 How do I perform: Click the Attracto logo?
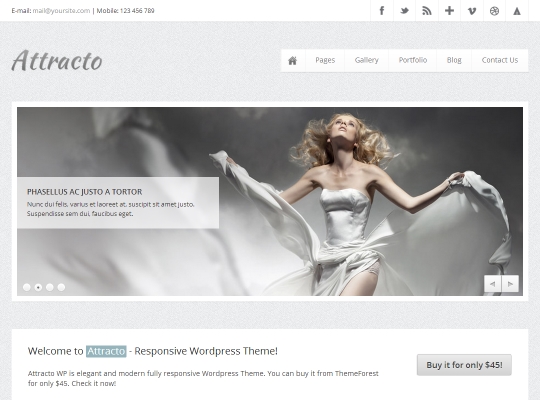[x=57, y=61]
